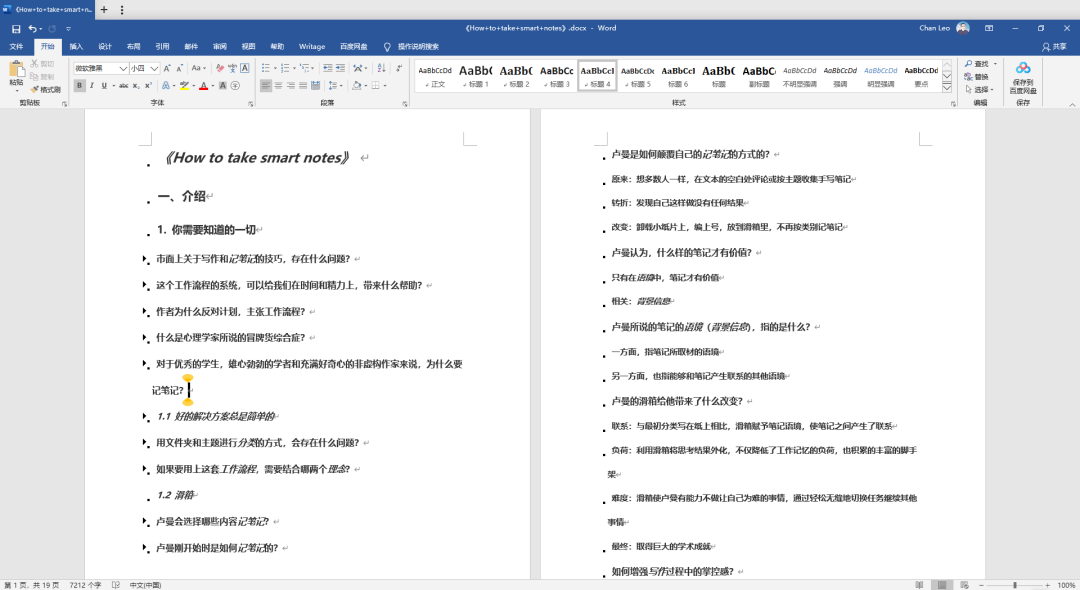
Task: Increase the paragraph indent
Action: [x=340, y=68]
